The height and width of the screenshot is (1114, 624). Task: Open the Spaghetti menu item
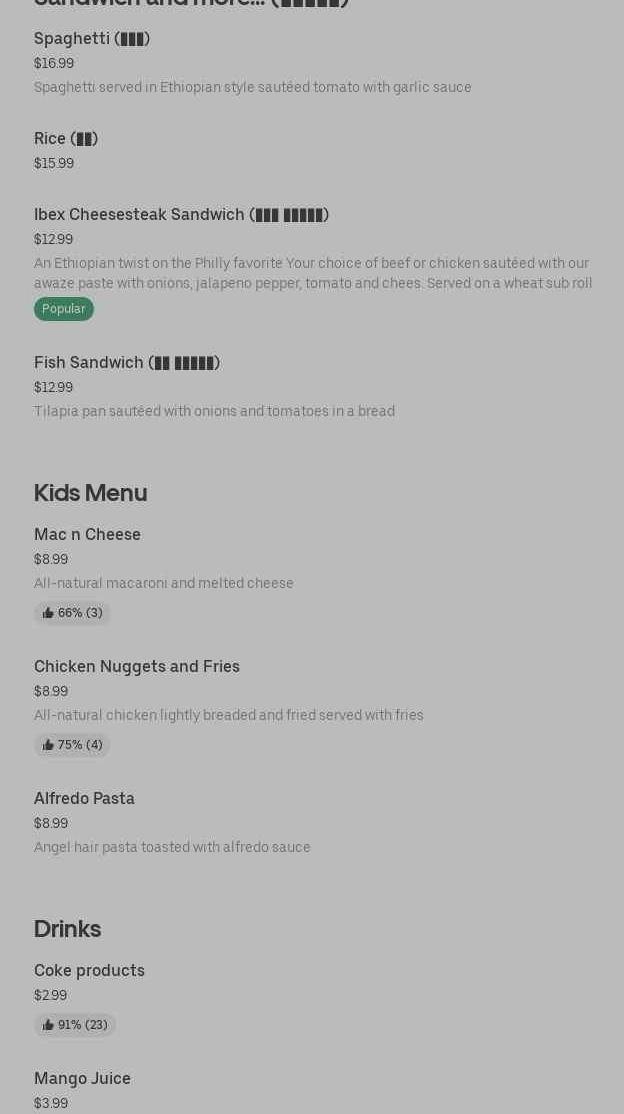coord(92,39)
